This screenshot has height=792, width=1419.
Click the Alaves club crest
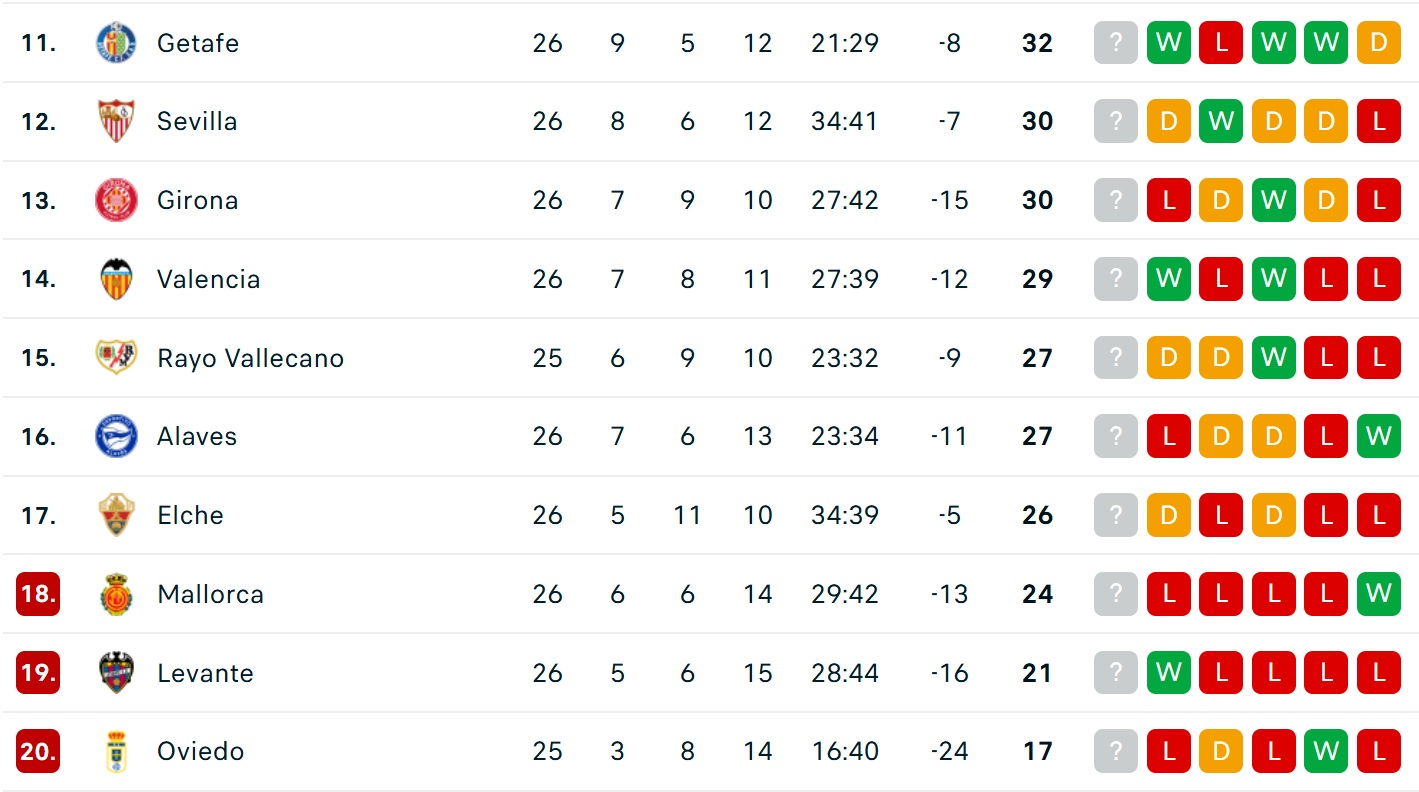coord(116,436)
